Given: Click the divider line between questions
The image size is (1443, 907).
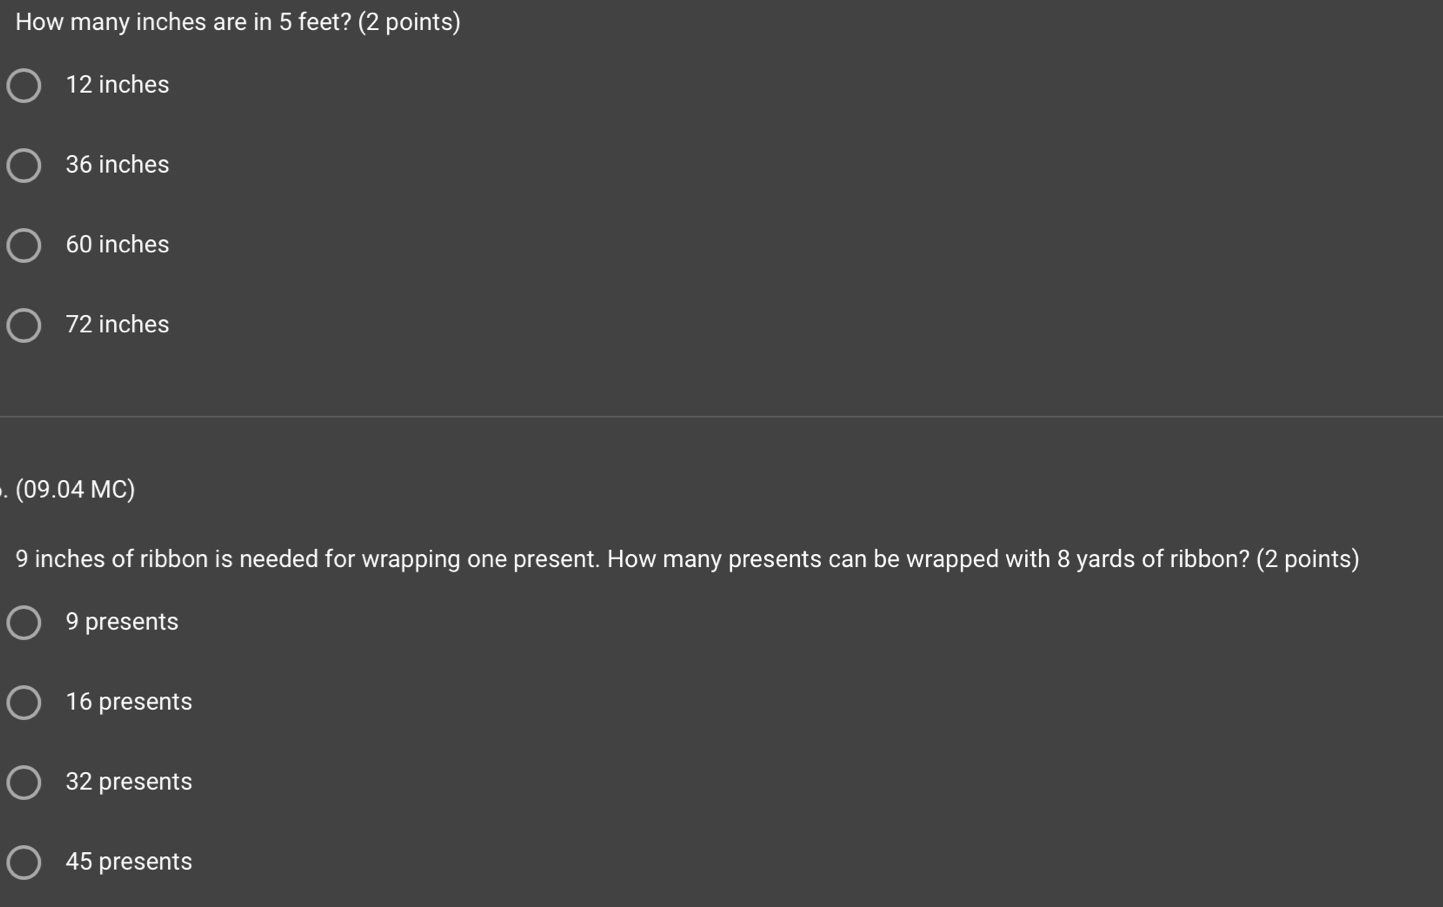Looking at the screenshot, I should [x=721, y=416].
